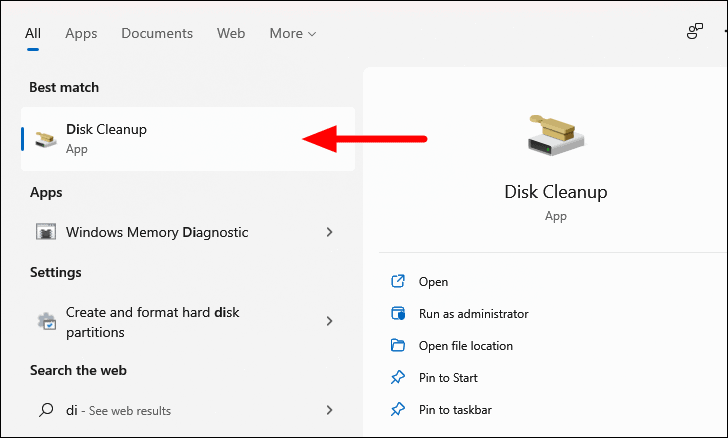
Task: Click the Disk Cleanup title in preview pane
Action: (556, 192)
